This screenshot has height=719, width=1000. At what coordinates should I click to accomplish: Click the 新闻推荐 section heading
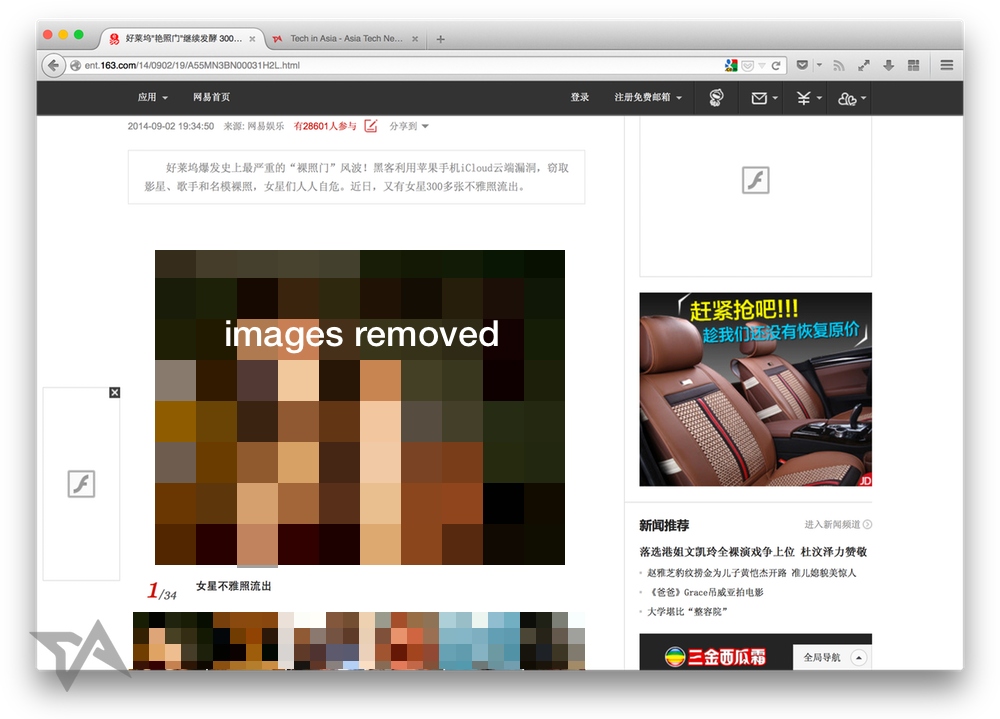[664, 525]
